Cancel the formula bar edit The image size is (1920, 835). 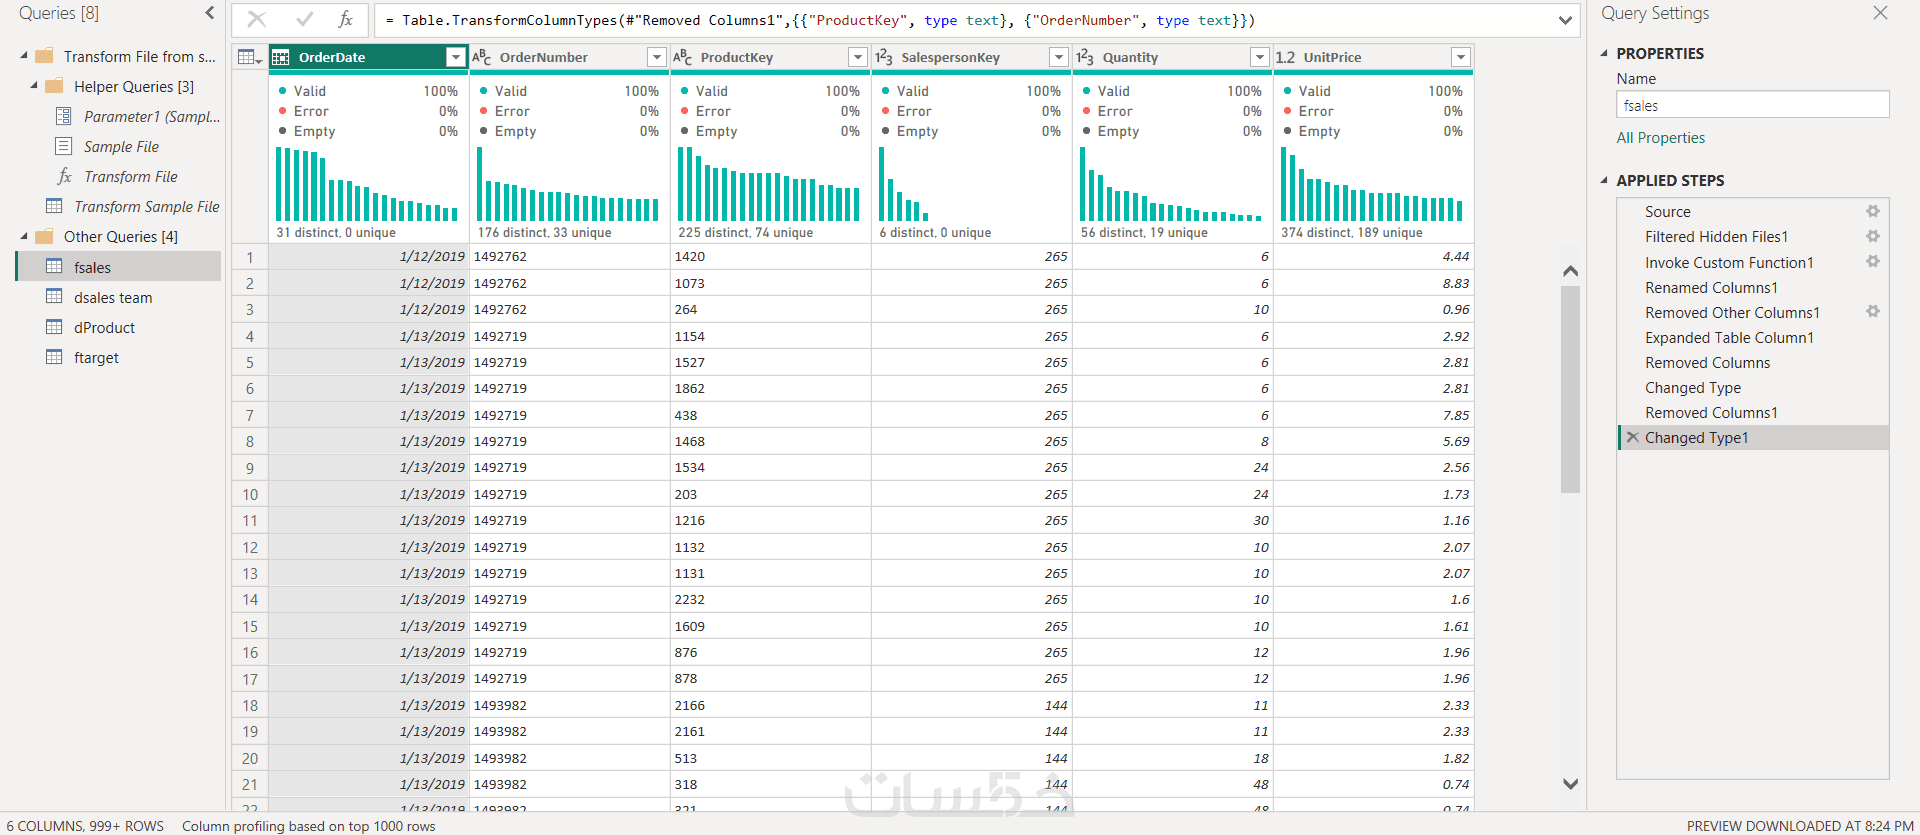[256, 19]
